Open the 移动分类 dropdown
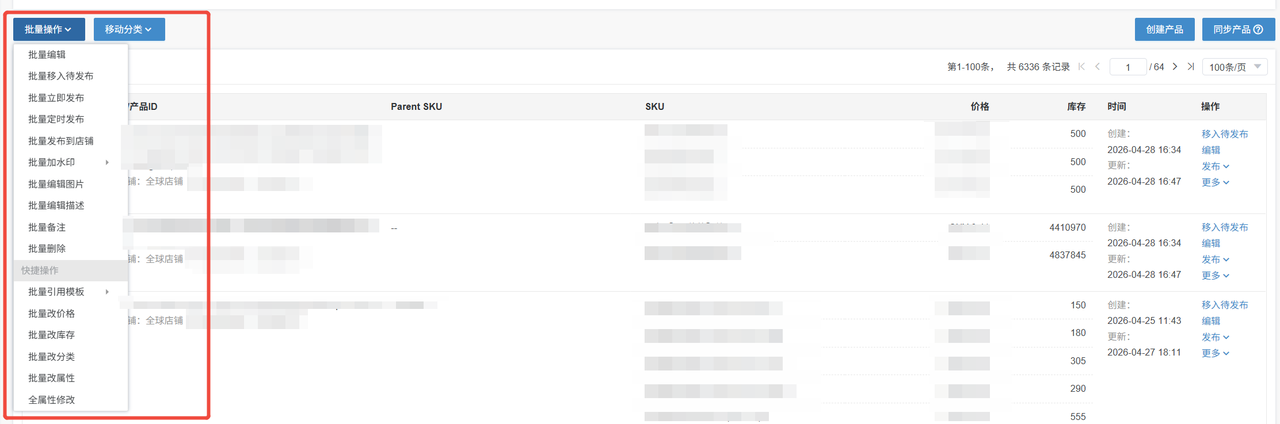The width and height of the screenshot is (1280, 424). [x=129, y=30]
